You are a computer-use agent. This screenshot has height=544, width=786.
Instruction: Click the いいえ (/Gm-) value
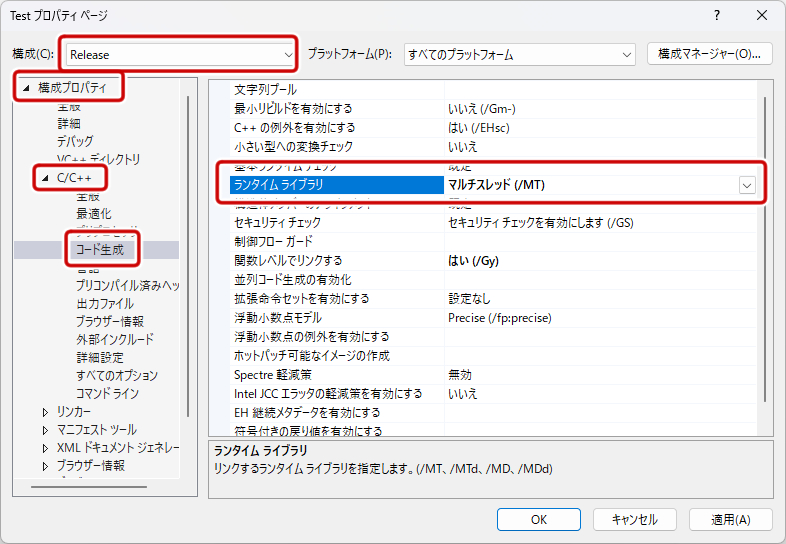tap(482, 109)
